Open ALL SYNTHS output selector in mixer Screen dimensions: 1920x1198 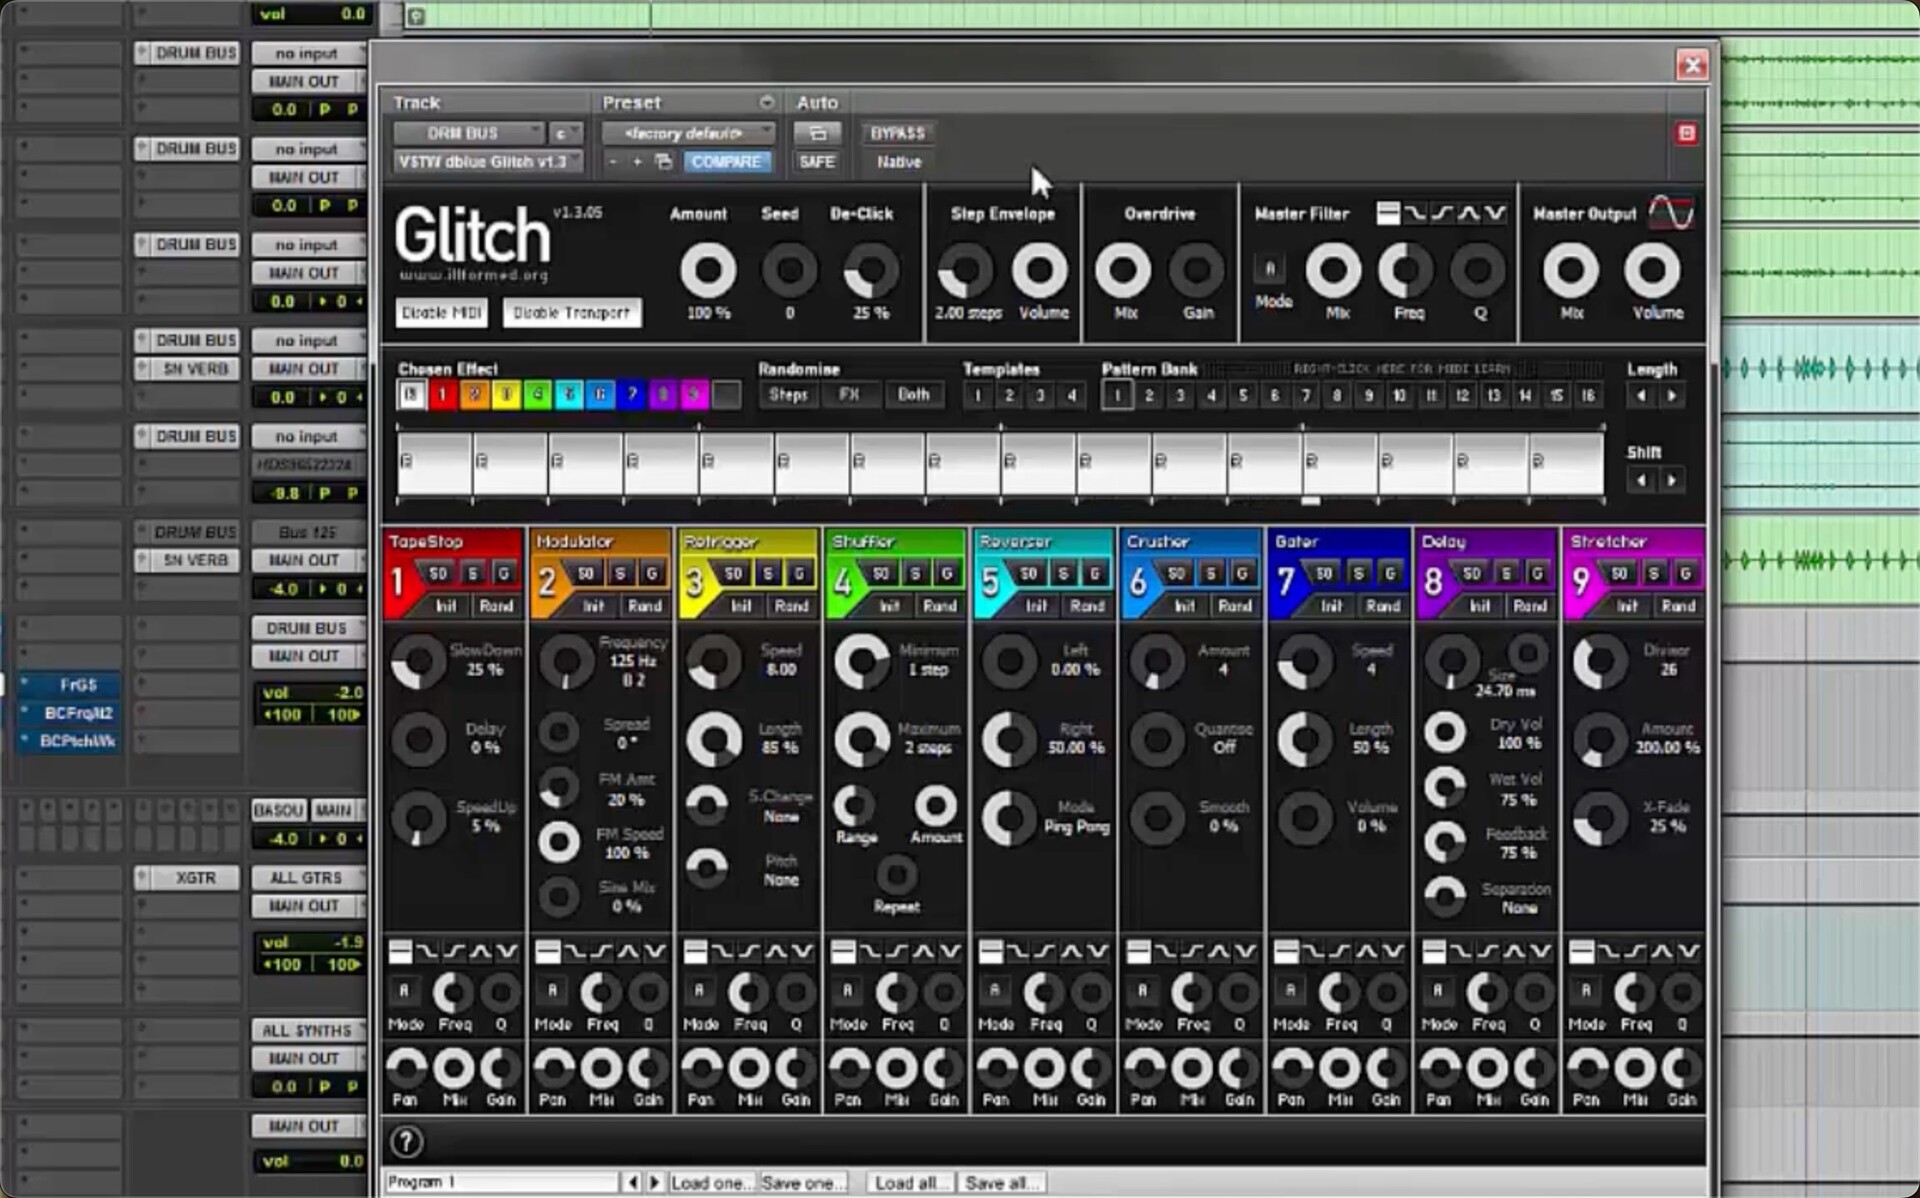click(x=308, y=1030)
